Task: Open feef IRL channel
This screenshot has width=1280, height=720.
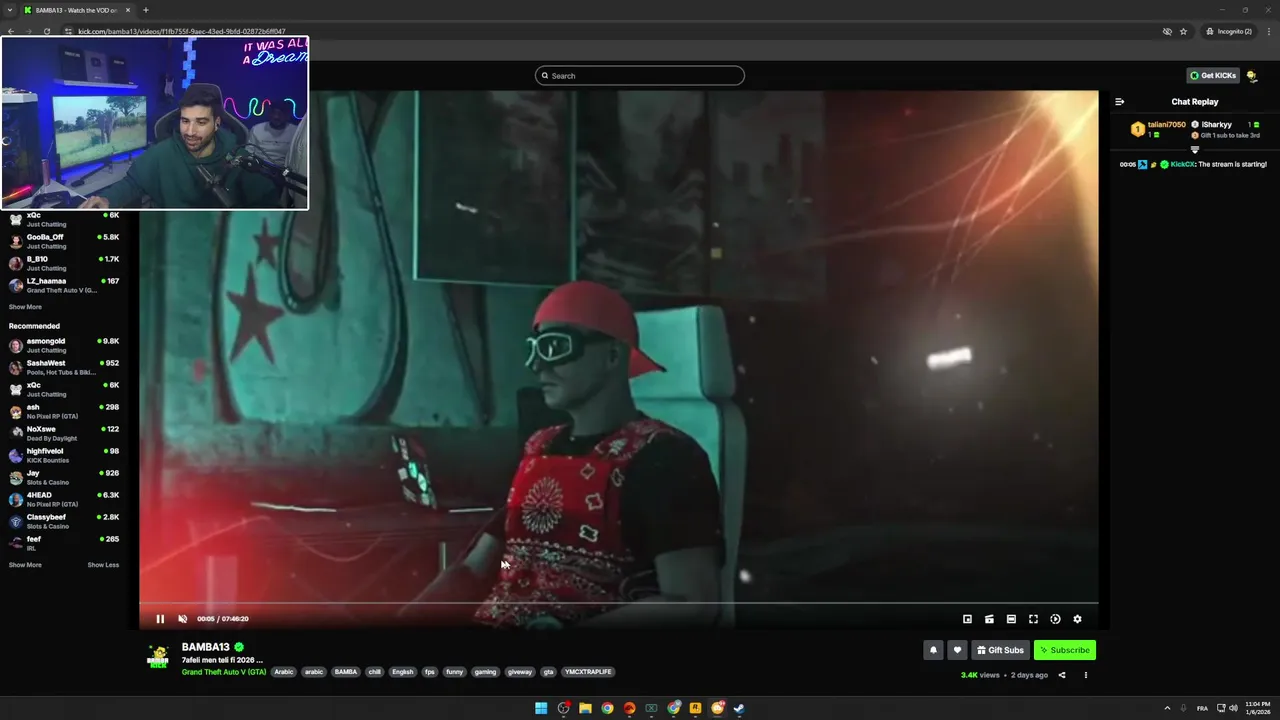Action: click(64, 543)
